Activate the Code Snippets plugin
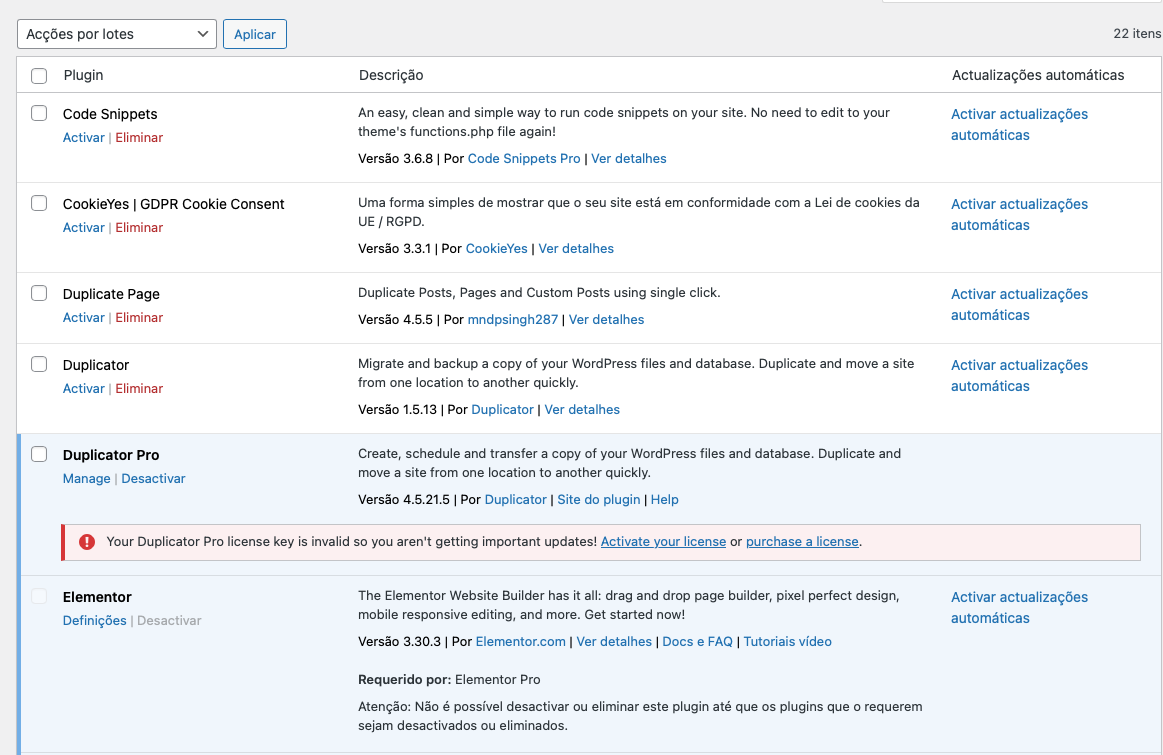Screen dimensions: 1163x755 tap(84, 137)
